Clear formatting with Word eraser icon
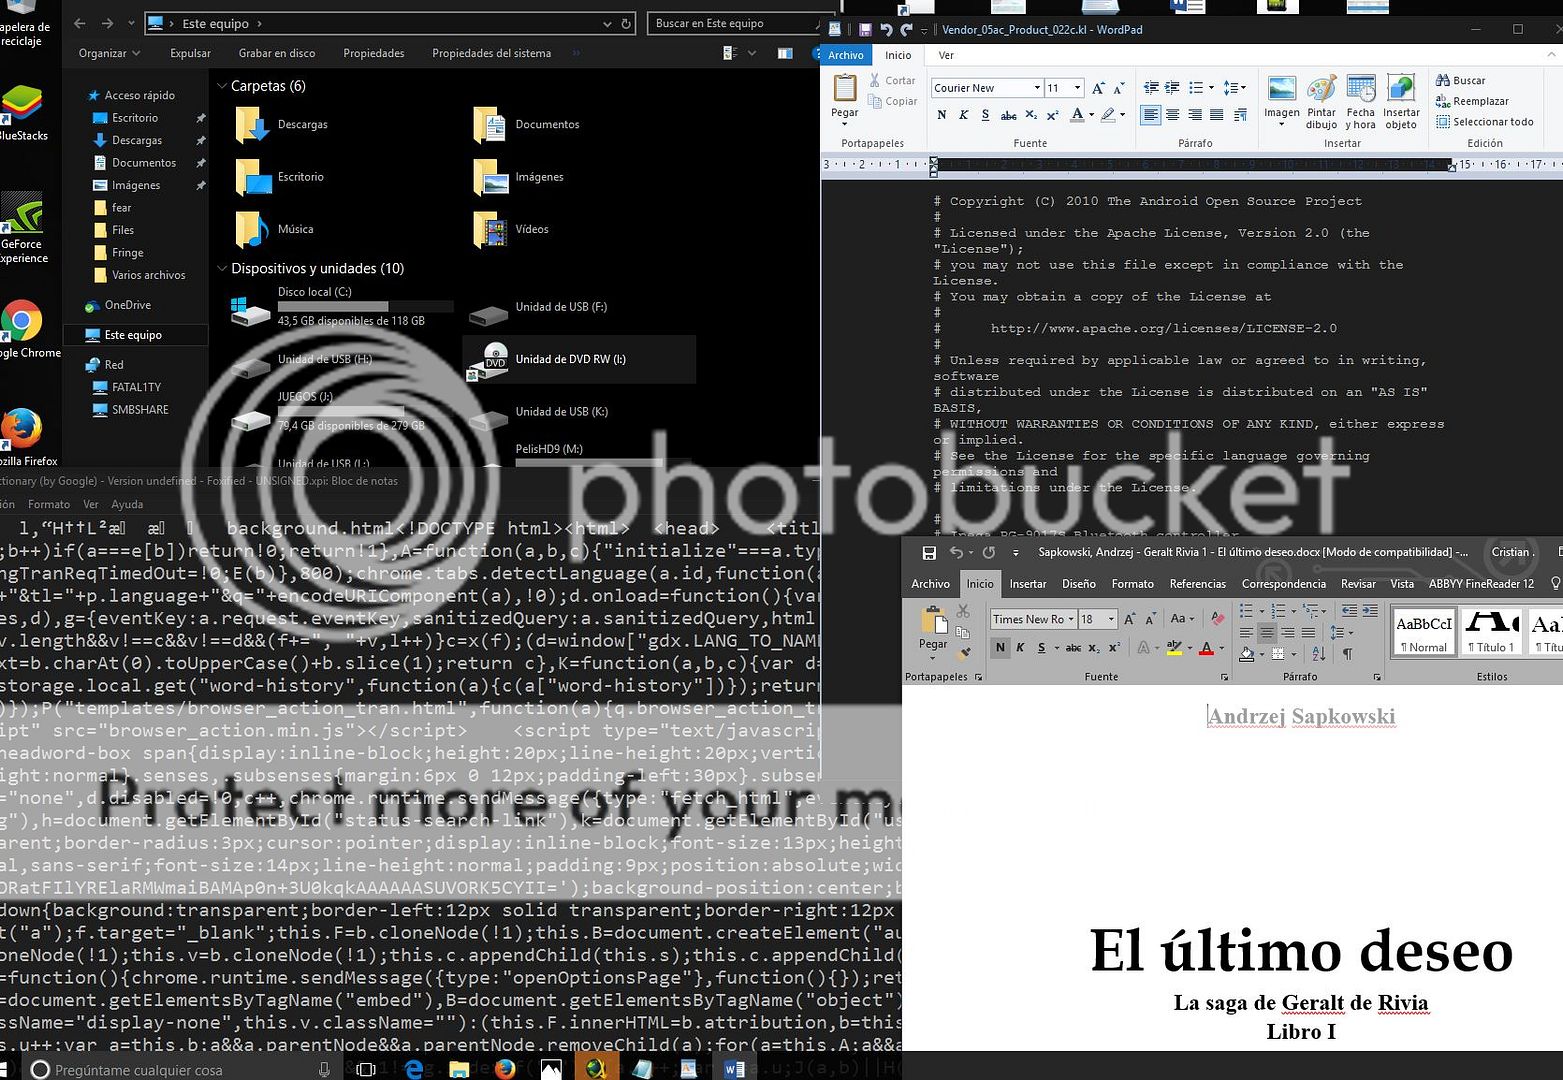 [x=1217, y=619]
